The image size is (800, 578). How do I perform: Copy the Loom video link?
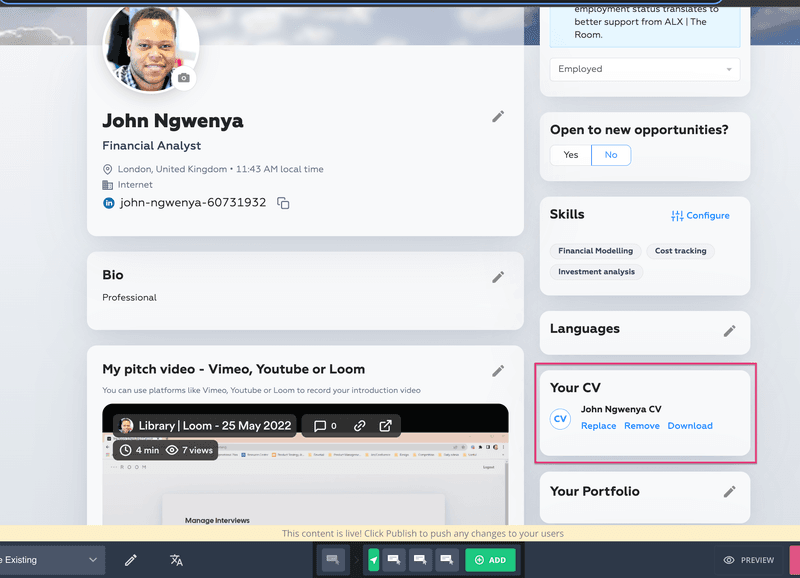[359, 426]
